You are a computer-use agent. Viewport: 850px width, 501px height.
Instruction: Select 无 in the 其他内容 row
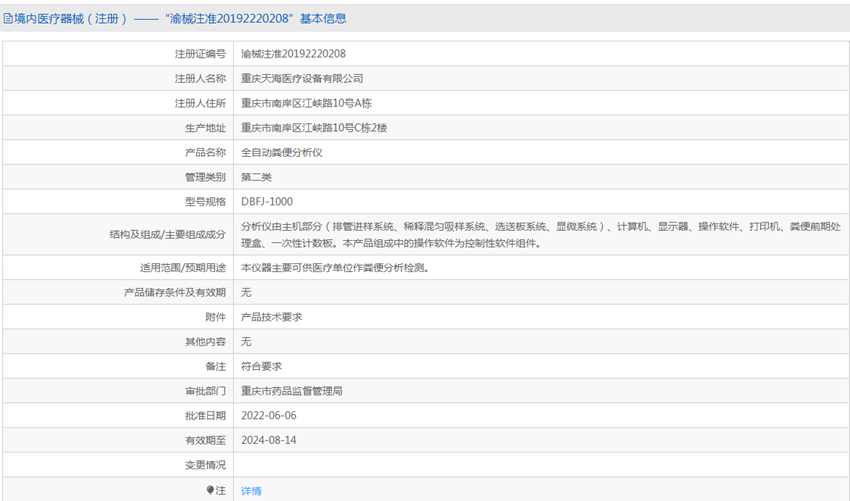pyautogui.click(x=246, y=342)
